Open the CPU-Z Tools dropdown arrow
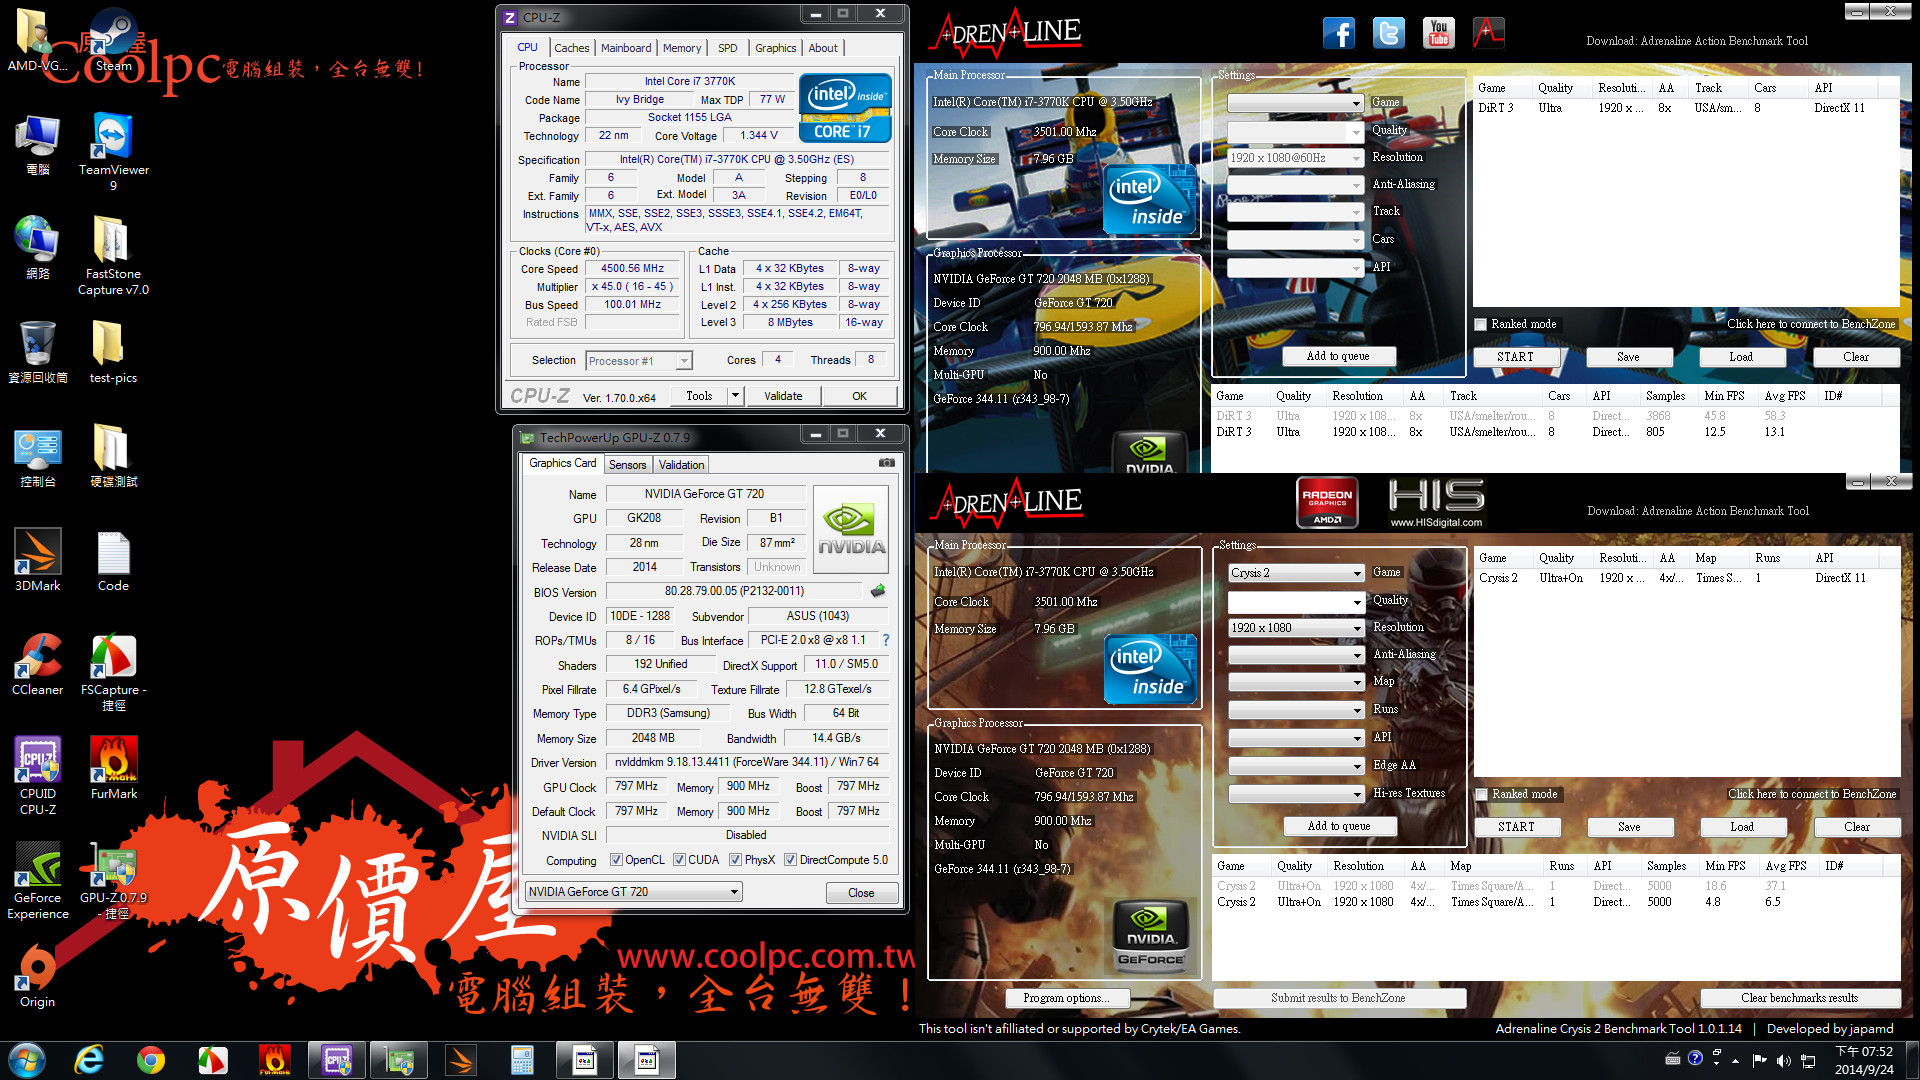Image resolution: width=1920 pixels, height=1080 pixels. [x=735, y=396]
